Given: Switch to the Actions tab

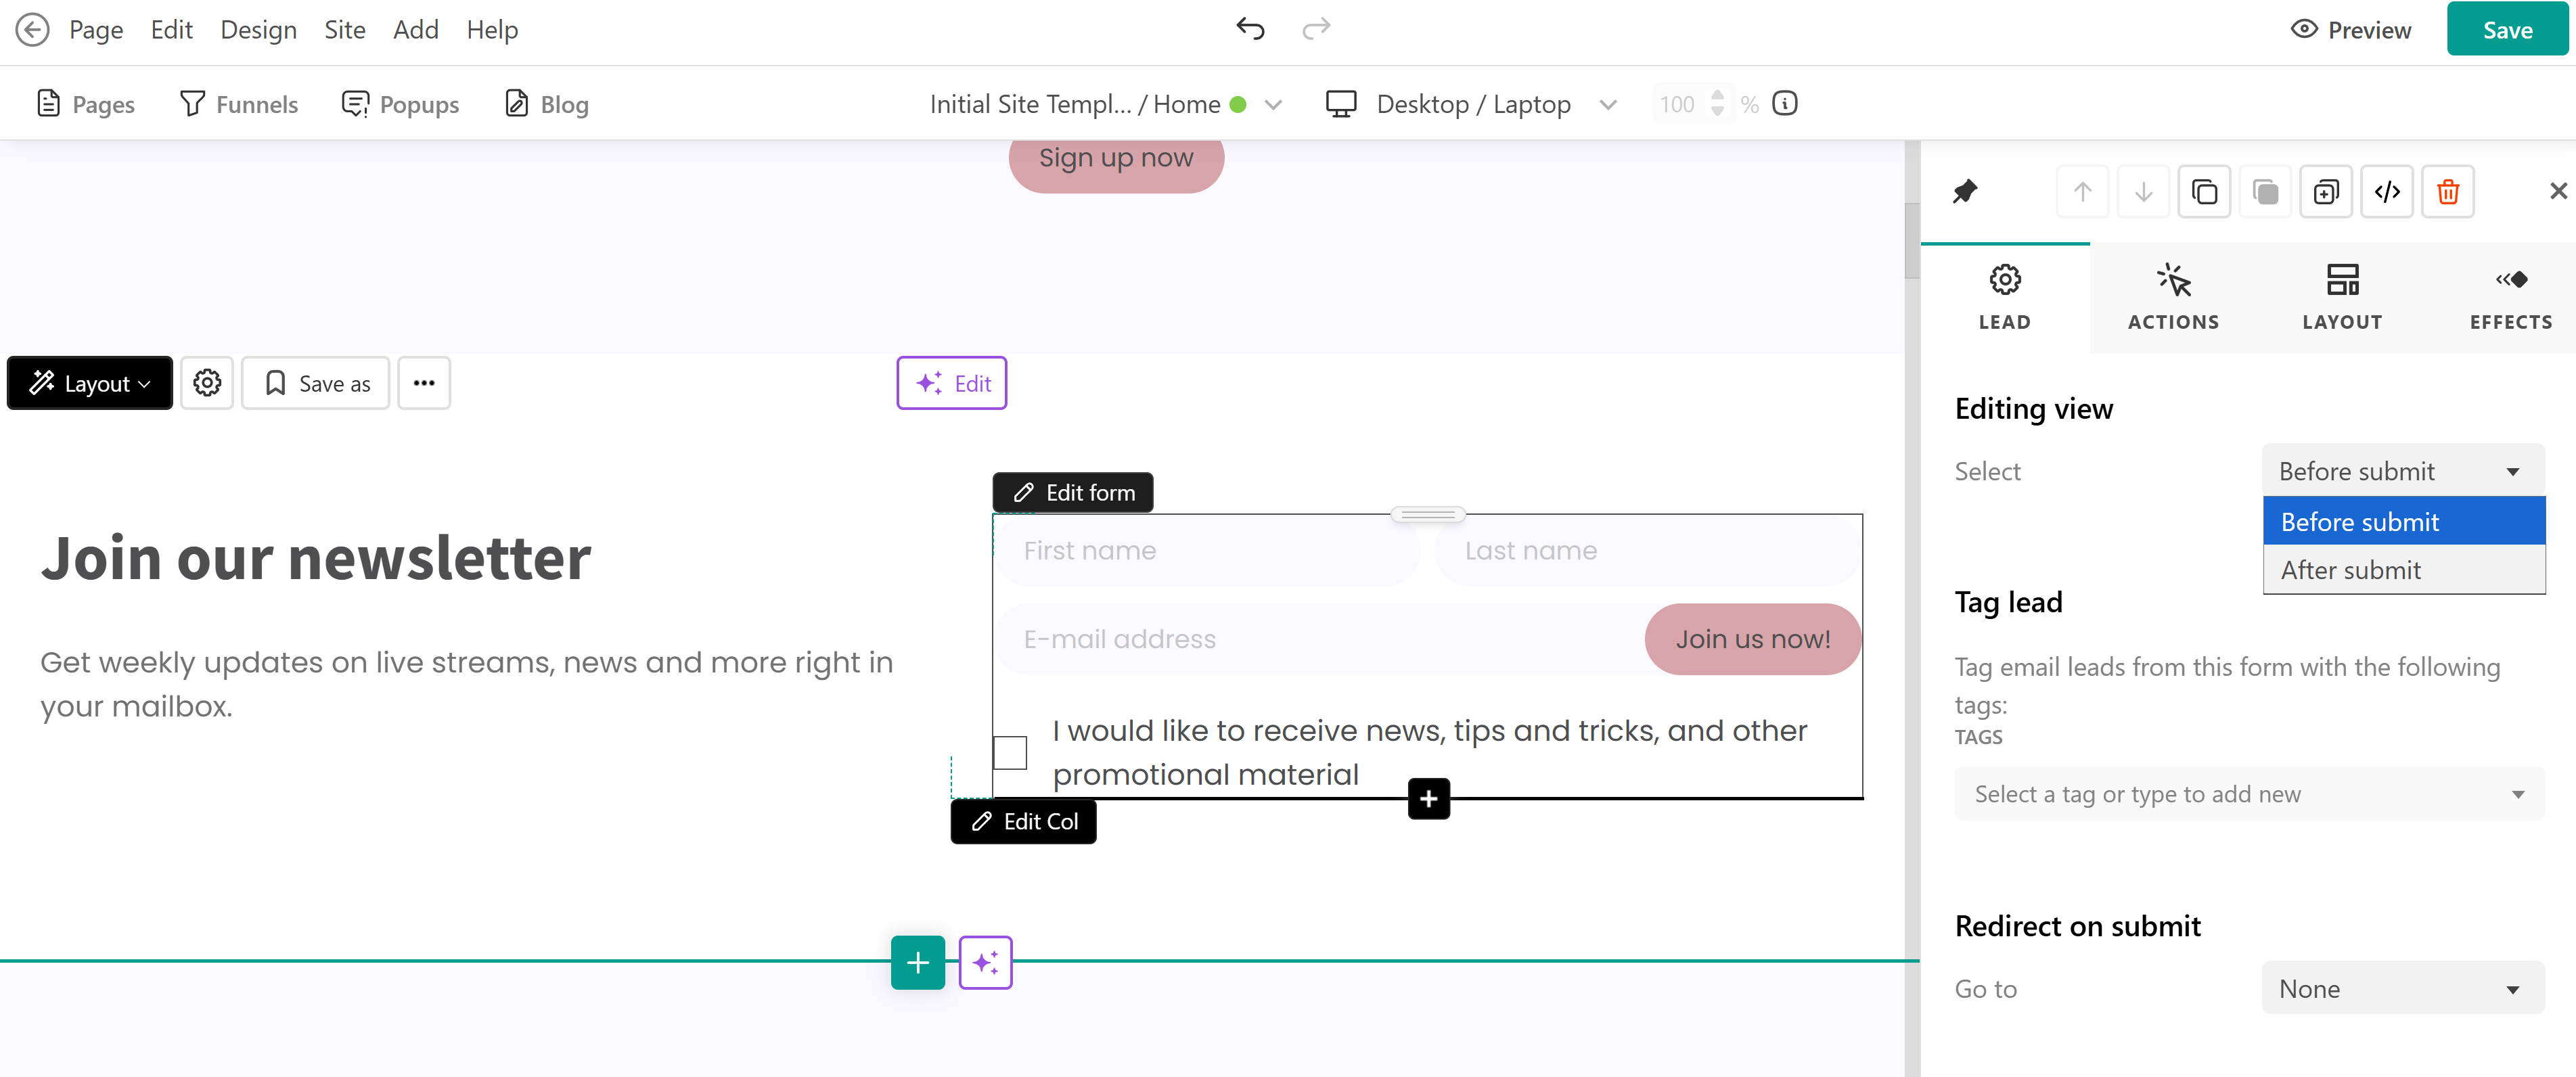Looking at the screenshot, I should 2173,297.
